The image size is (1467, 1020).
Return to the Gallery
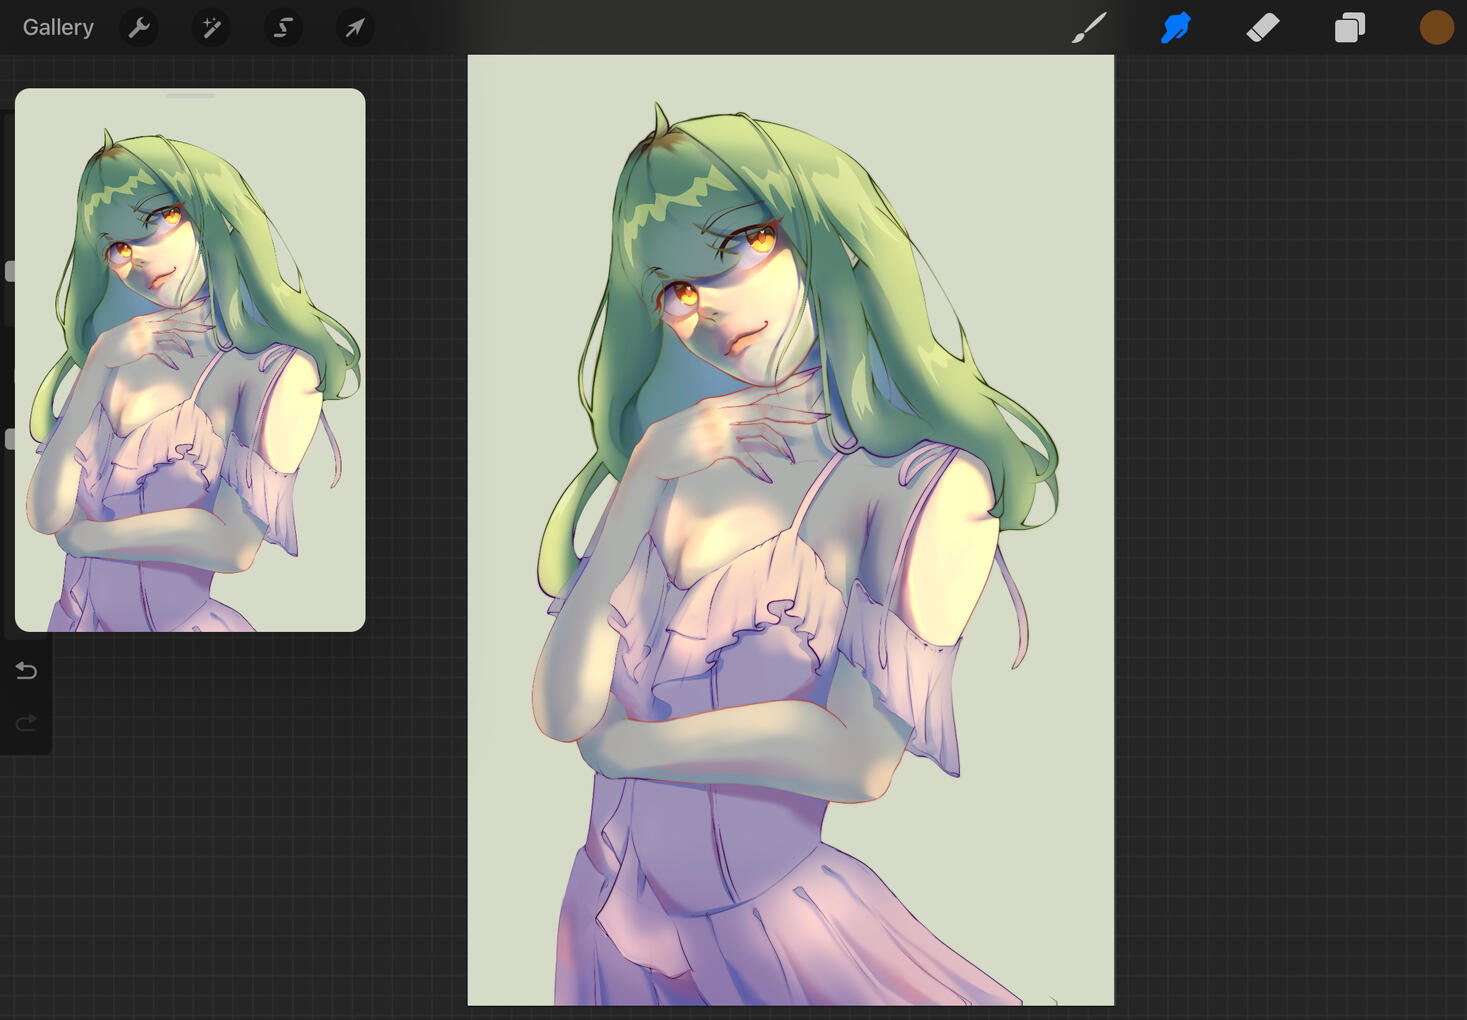[x=58, y=27]
